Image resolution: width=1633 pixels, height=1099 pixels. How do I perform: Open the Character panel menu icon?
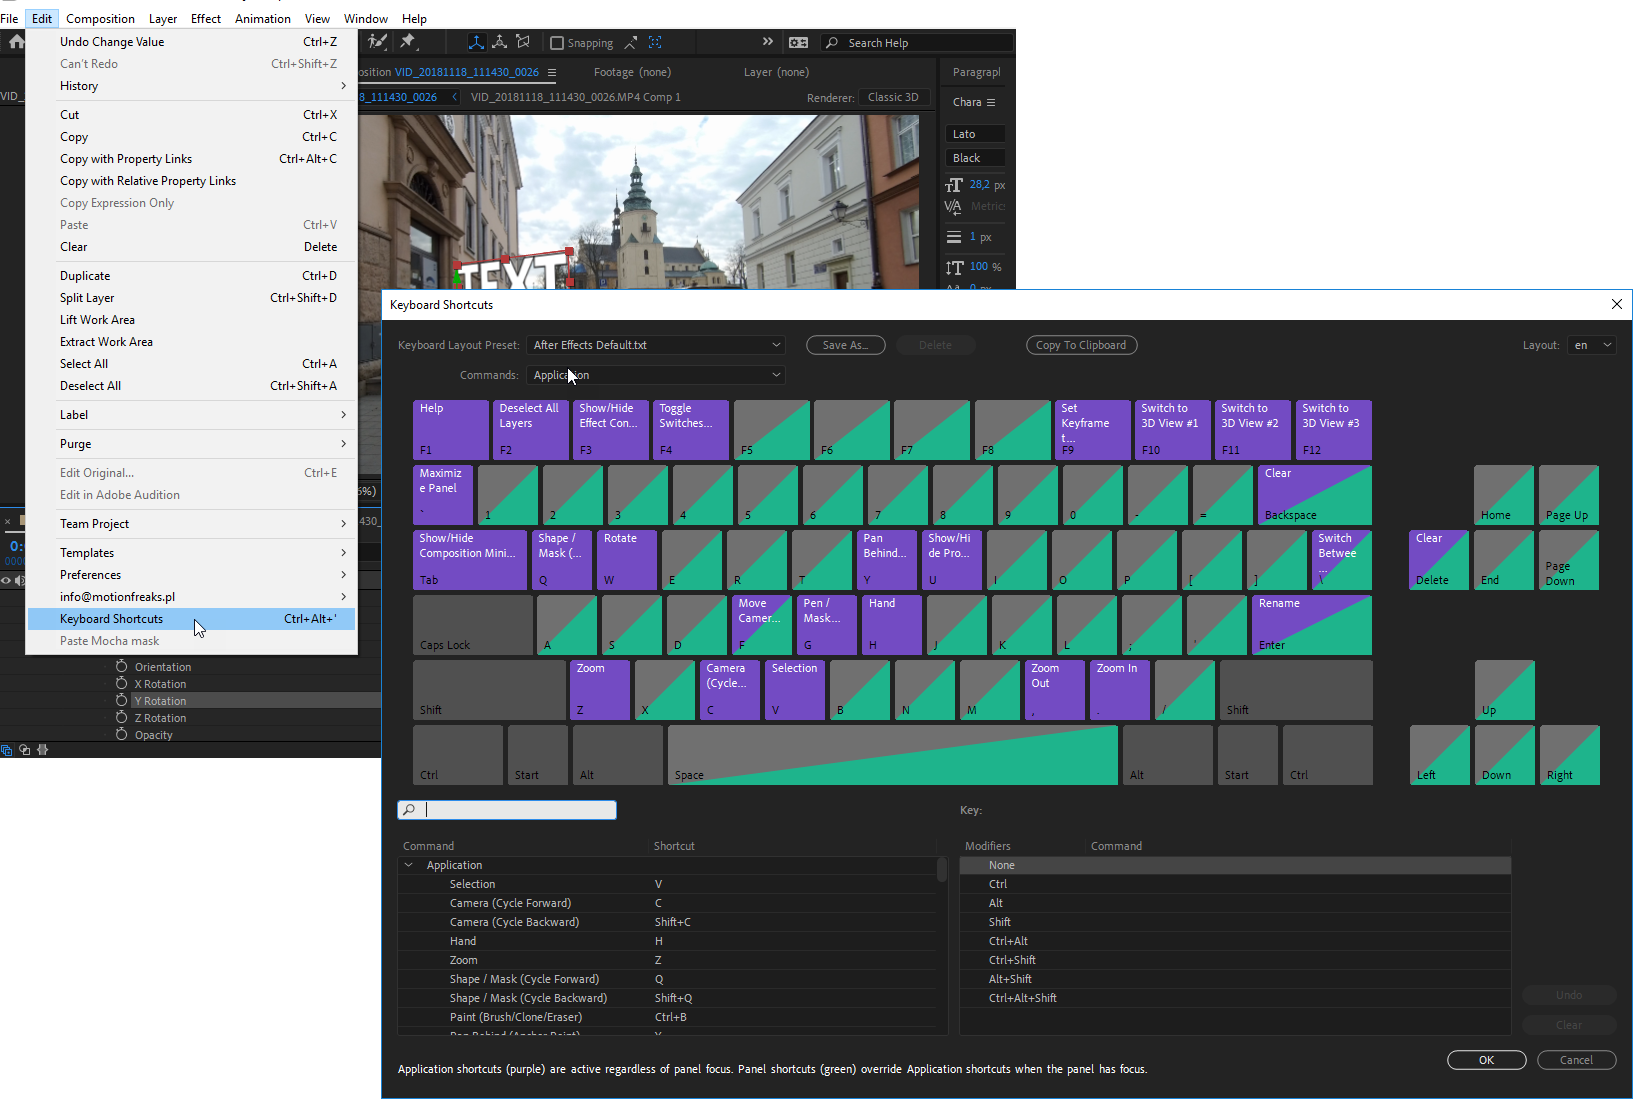991,103
